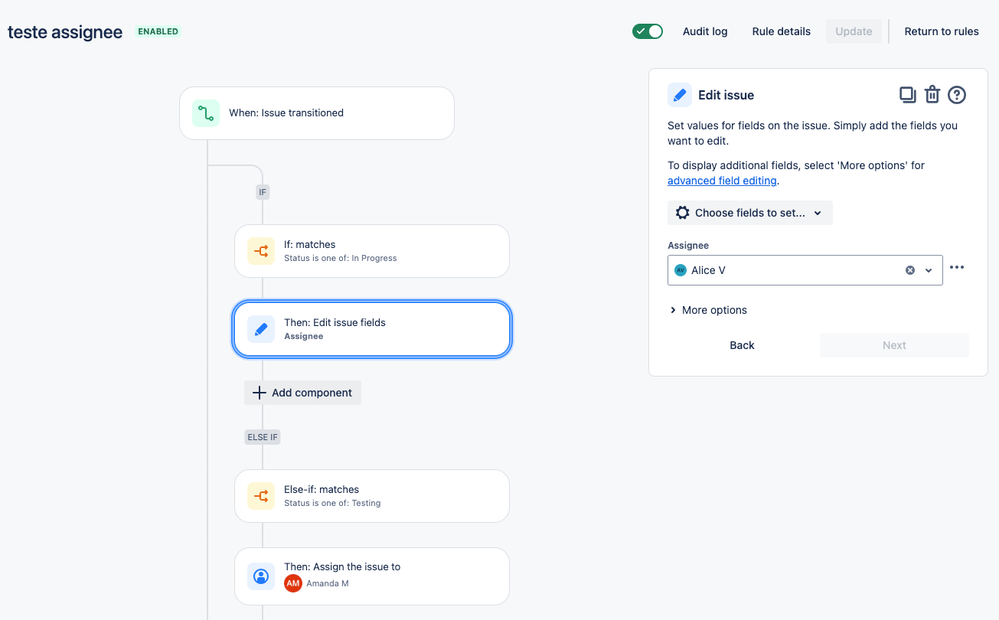Click the gear icon in Choose fields to set
The width and height of the screenshot is (999, 620).
(x=682, y=213)
